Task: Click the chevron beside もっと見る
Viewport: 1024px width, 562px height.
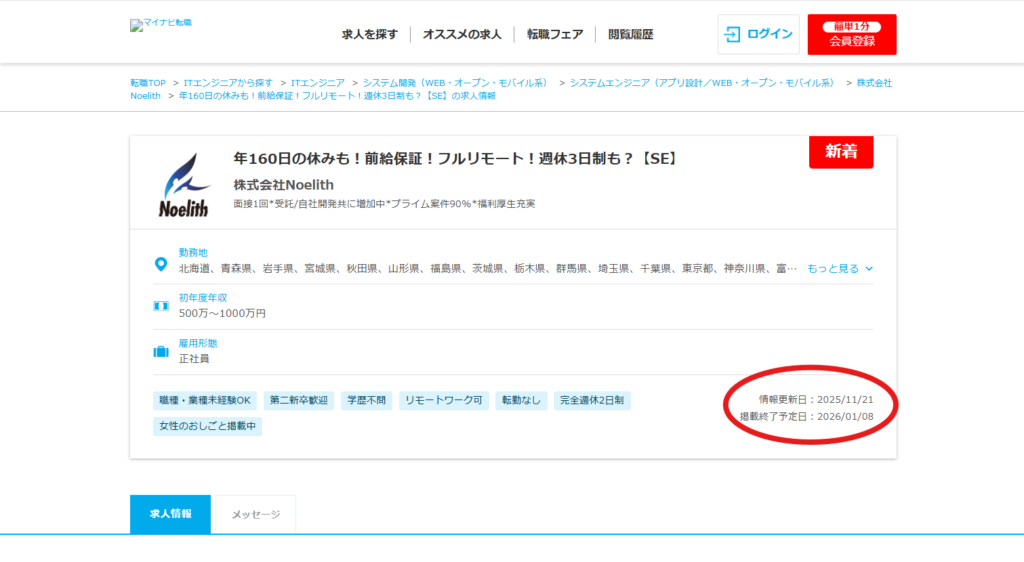Action: click(869, 269)
